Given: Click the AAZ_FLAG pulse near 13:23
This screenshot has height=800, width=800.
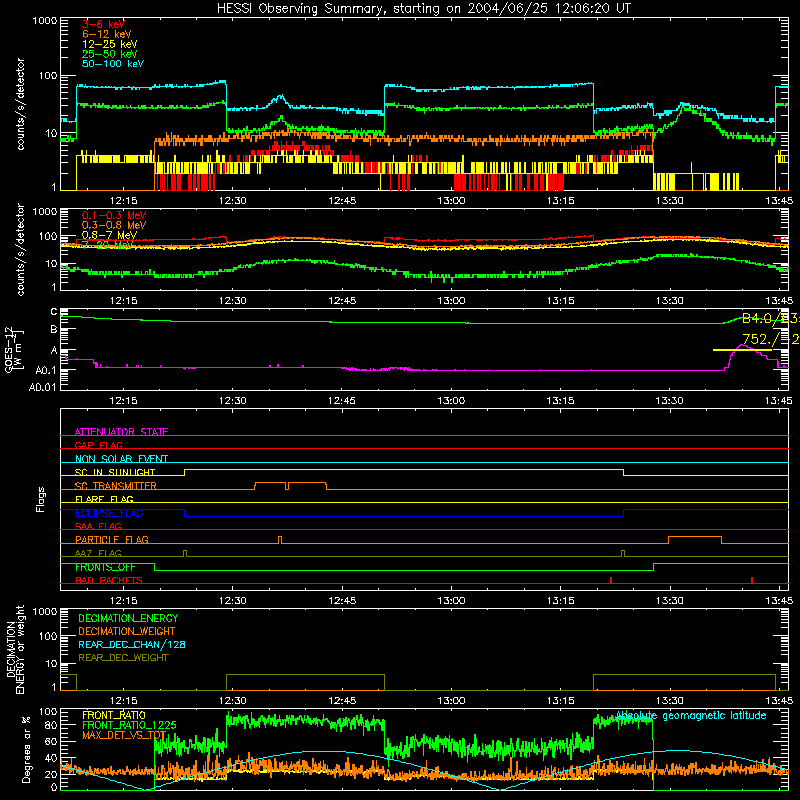Looking at the screenshot, I should 623,553.
